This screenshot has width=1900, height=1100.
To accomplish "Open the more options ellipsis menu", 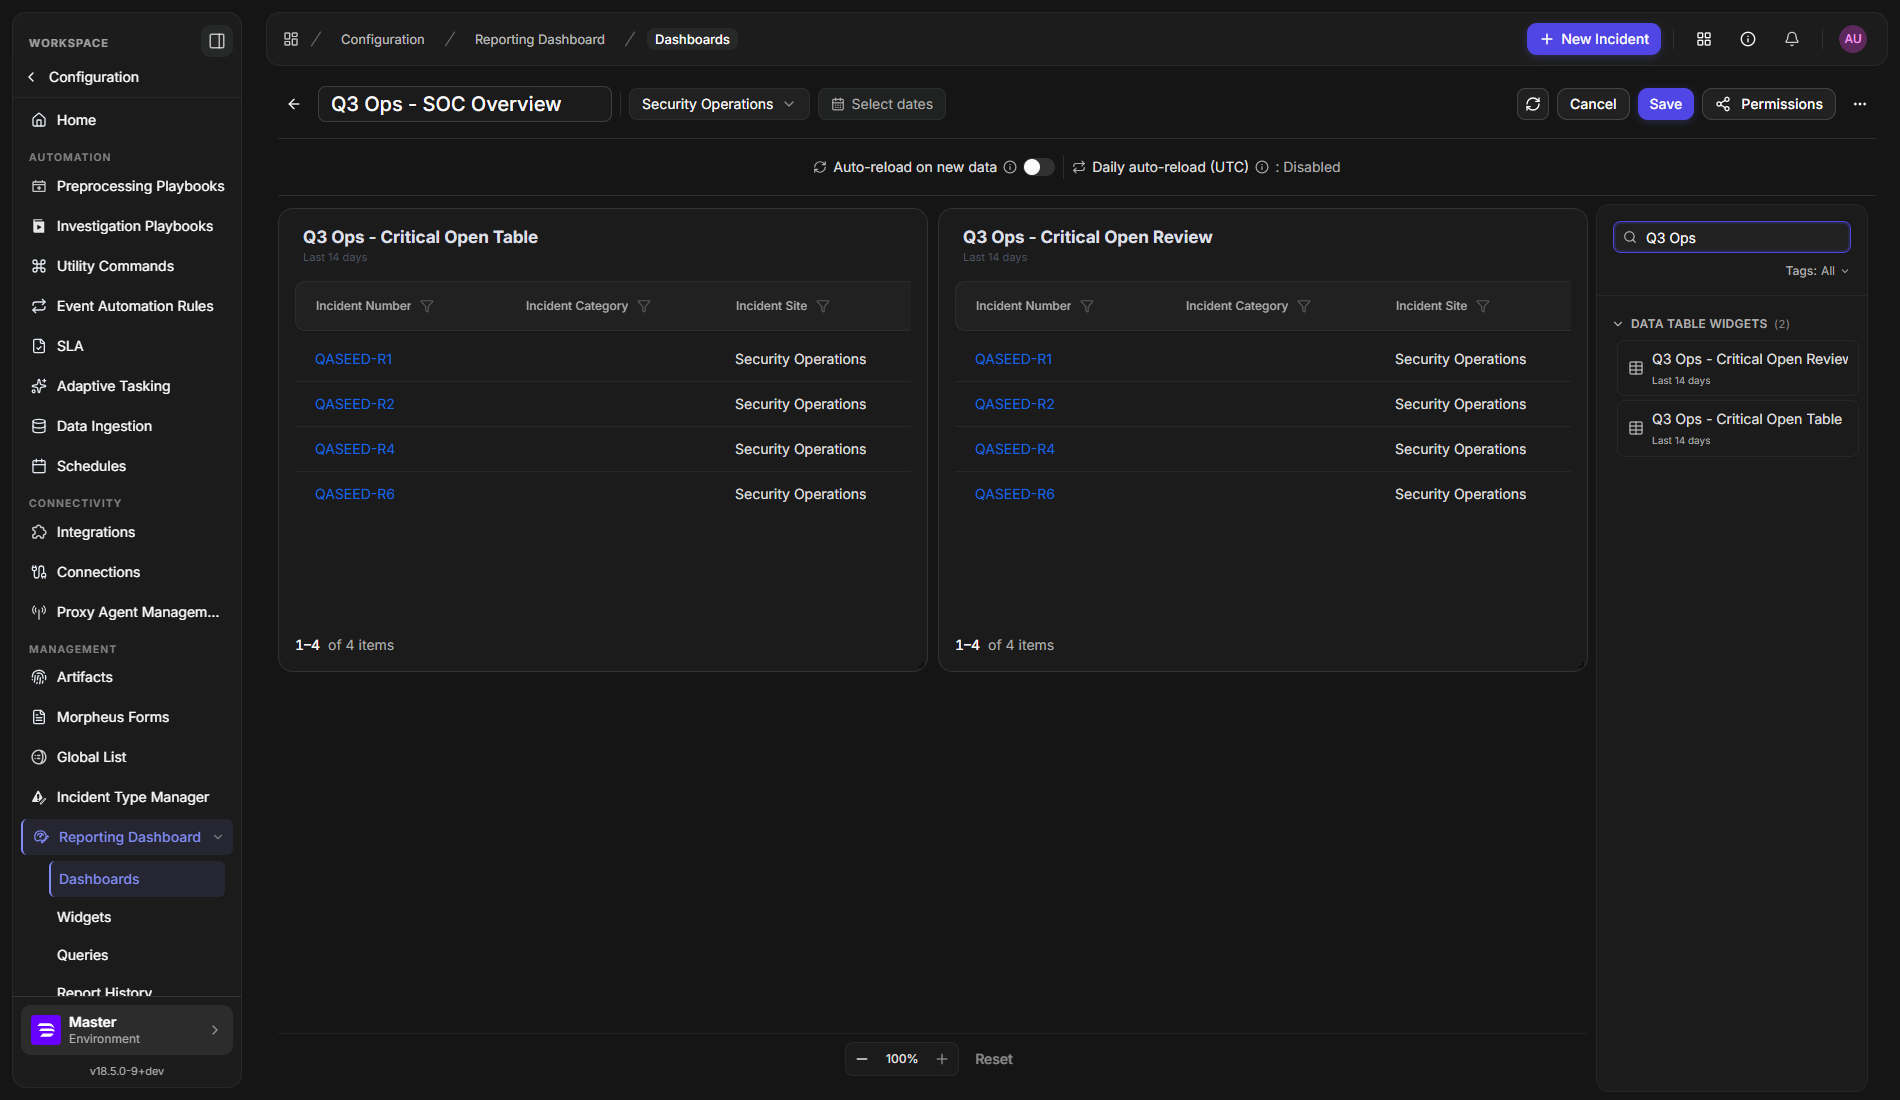I will point(1860,104).
